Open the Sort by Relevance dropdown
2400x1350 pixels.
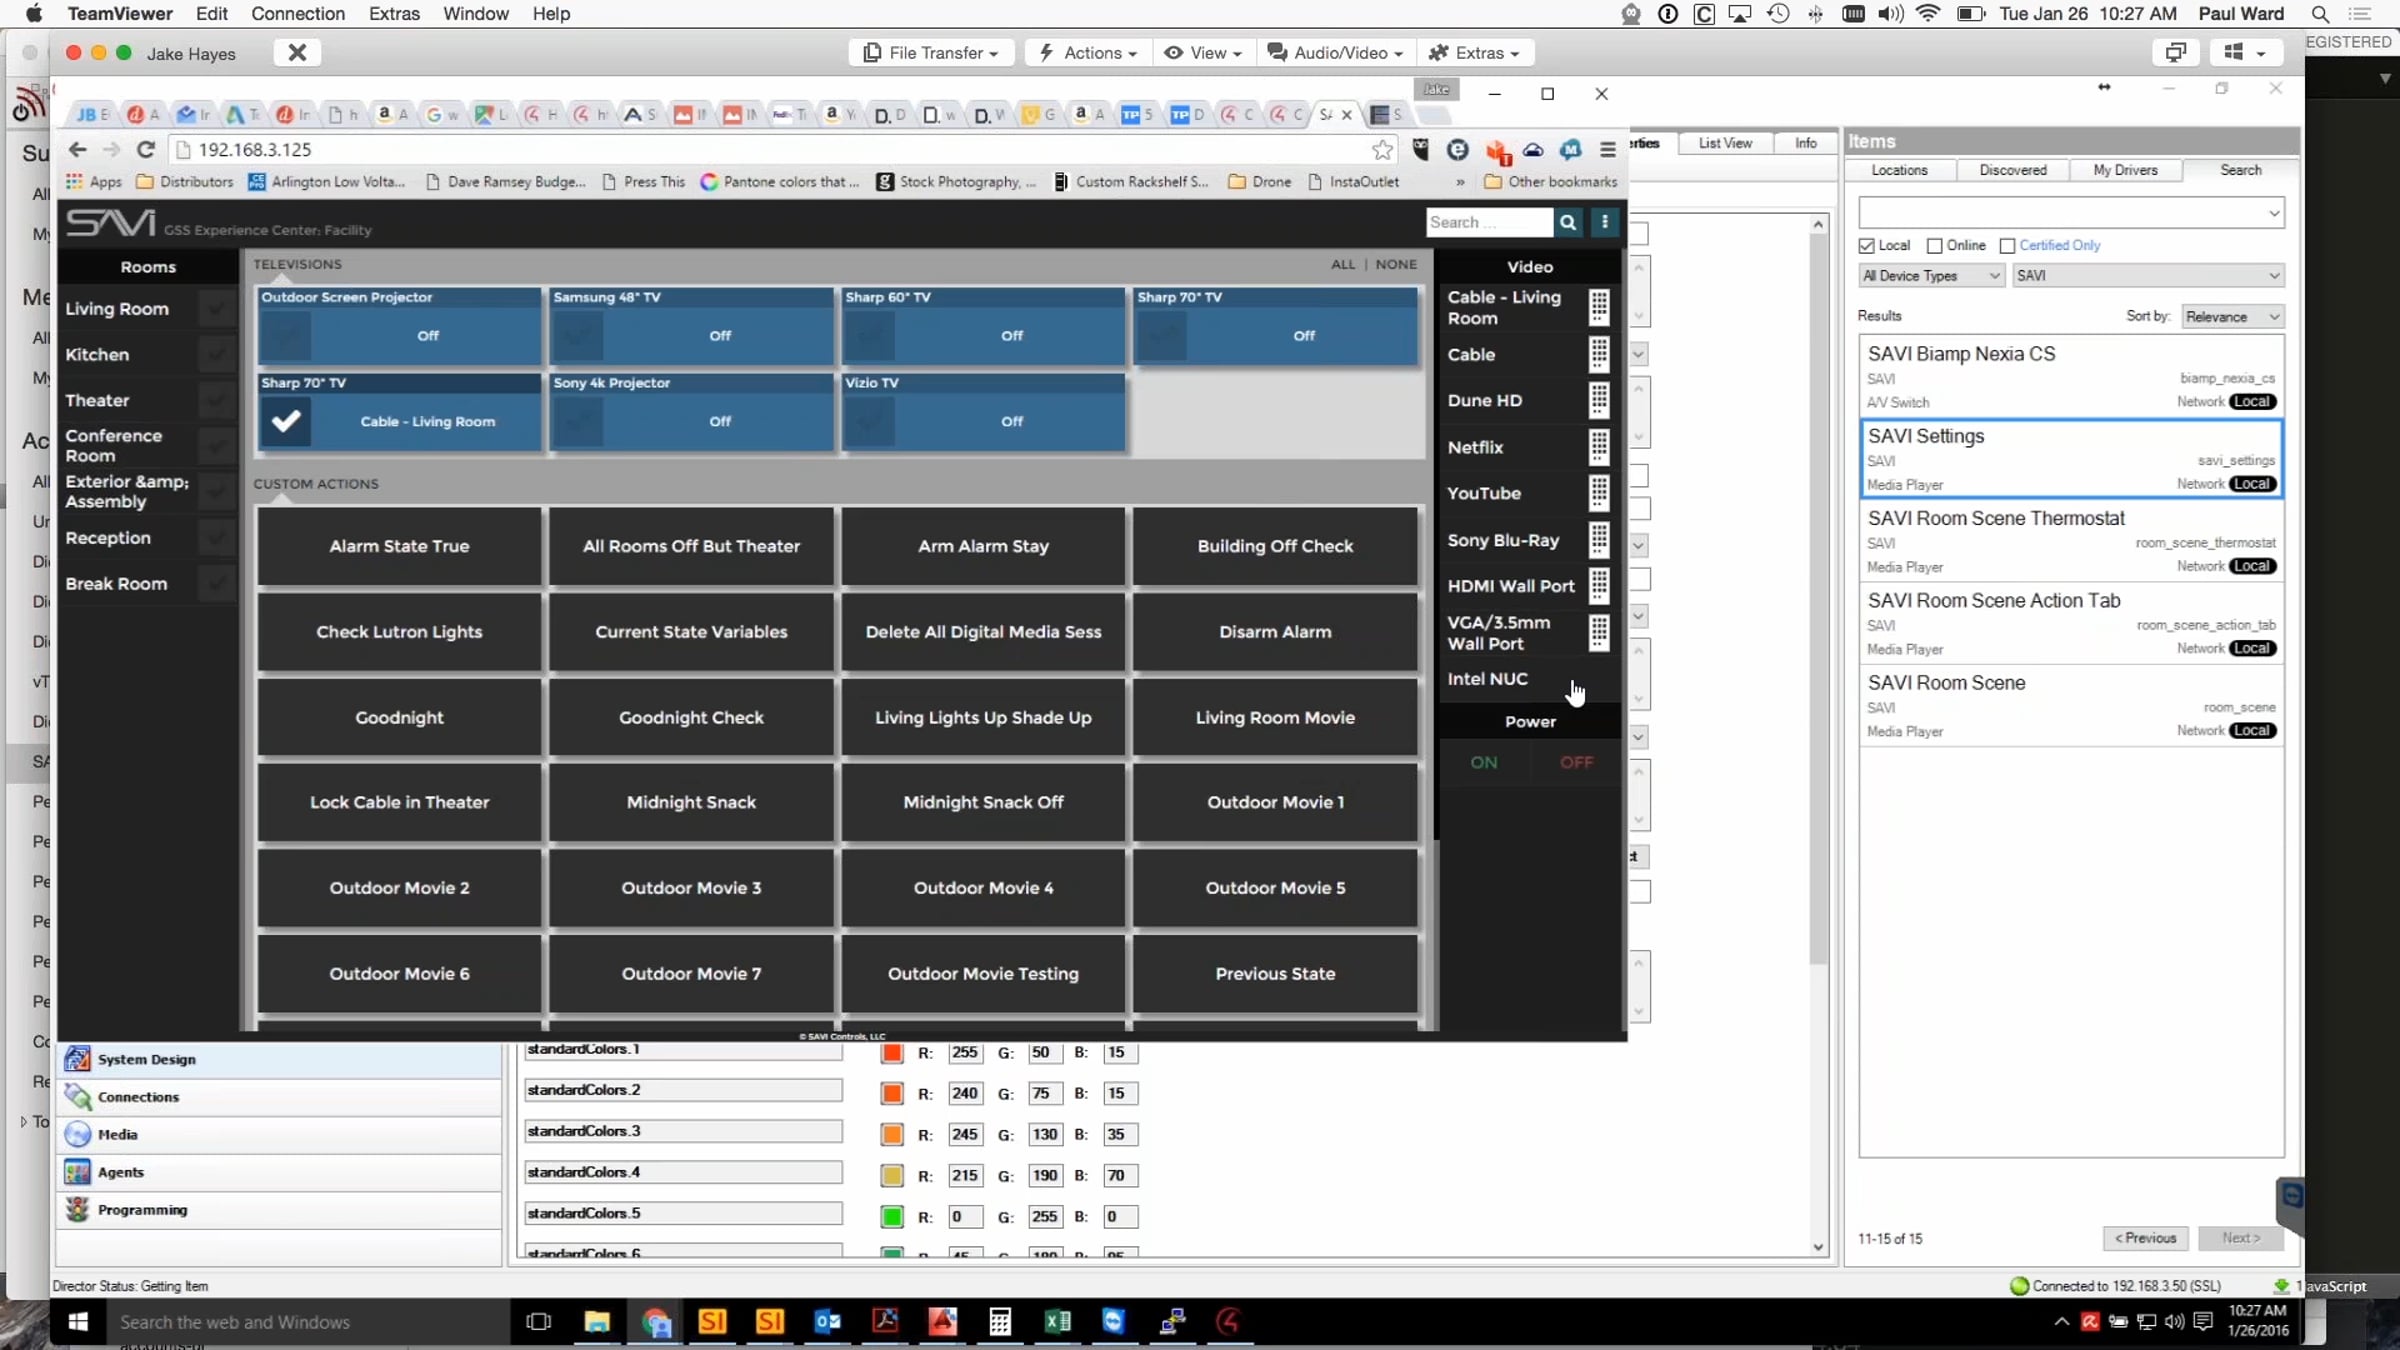(2232, 317)
